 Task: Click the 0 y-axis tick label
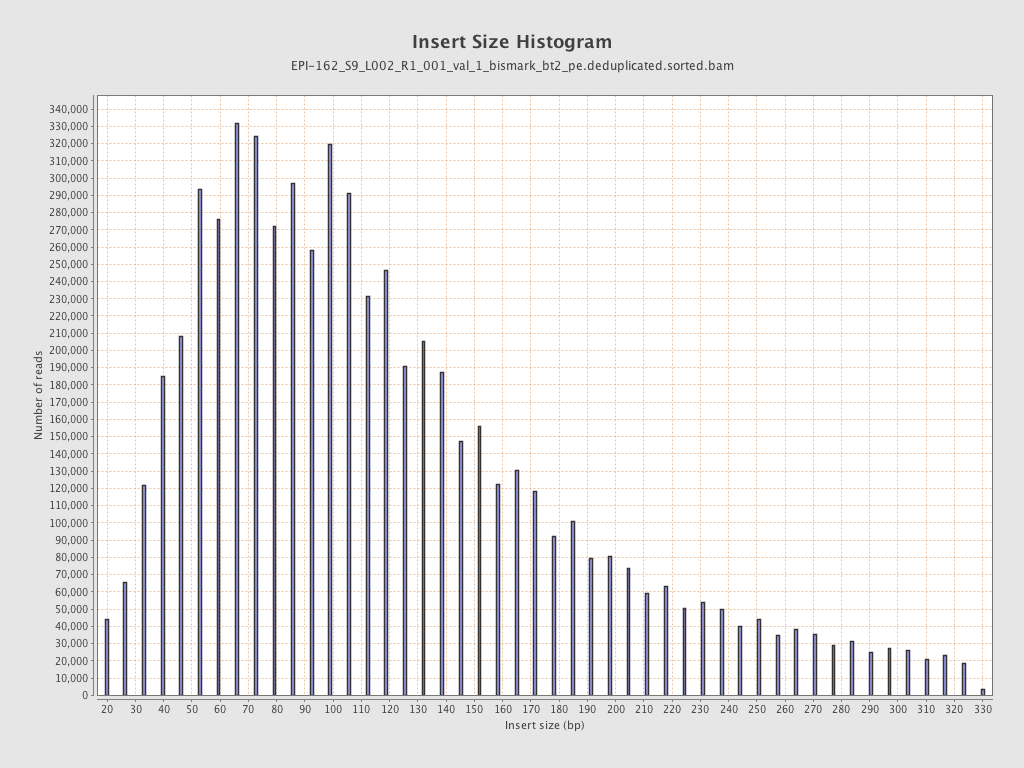(x=84, y=696)
